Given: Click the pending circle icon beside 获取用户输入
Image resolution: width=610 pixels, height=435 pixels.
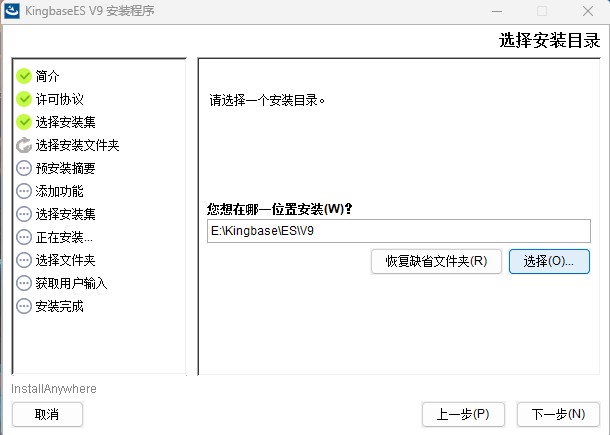Looking at the screenshot, I should tap(24, 283).
